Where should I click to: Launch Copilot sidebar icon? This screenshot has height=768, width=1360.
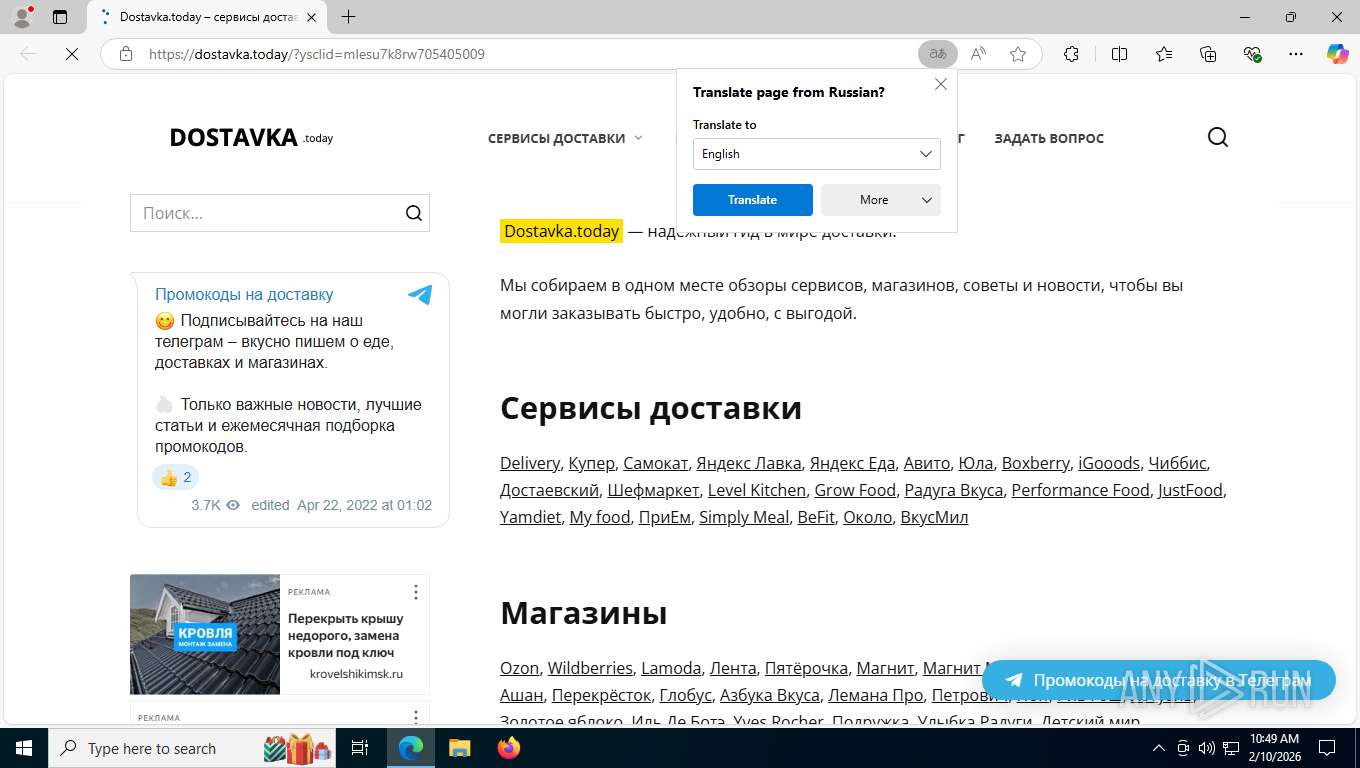[1337, 54]
